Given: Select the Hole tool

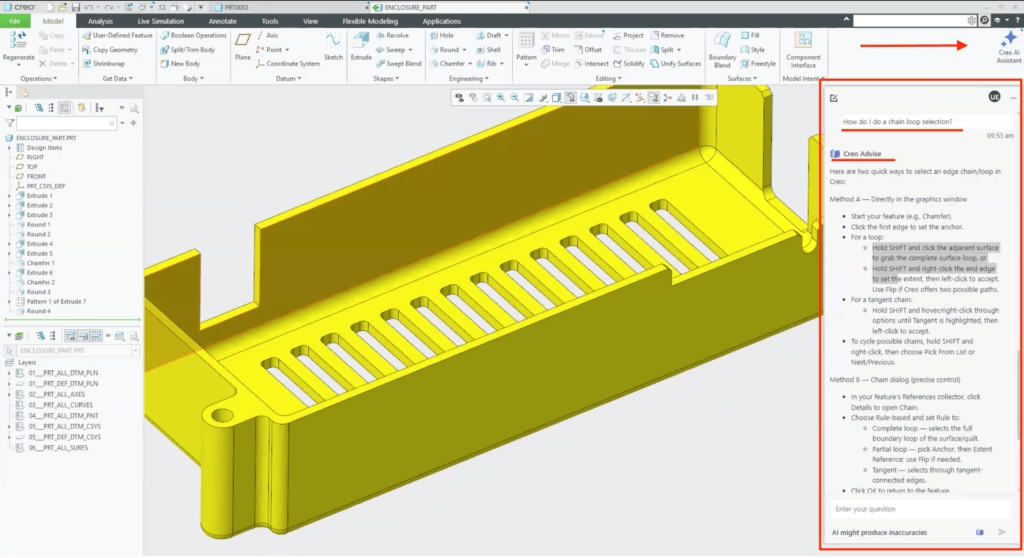Looking at the screenshot, I should [442, 35].
